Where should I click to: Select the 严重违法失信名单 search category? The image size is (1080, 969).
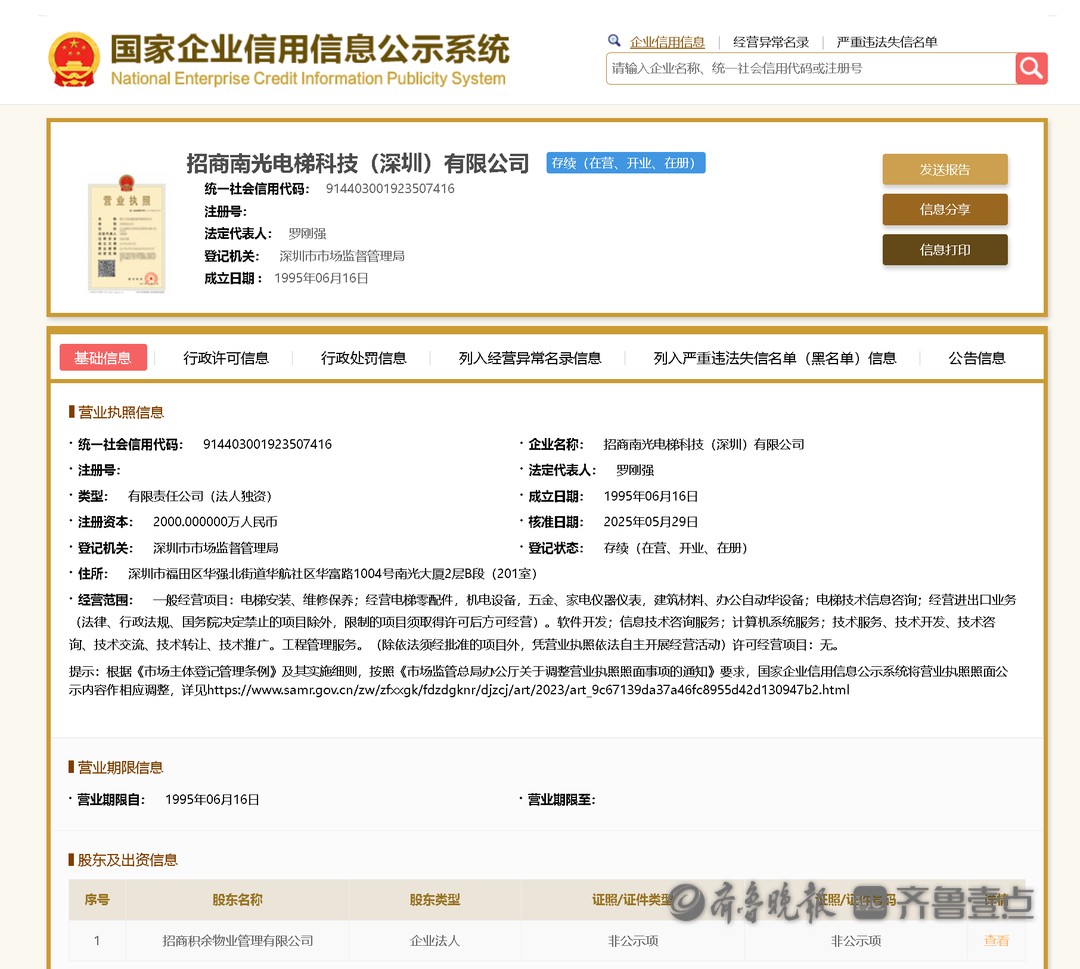887,42
